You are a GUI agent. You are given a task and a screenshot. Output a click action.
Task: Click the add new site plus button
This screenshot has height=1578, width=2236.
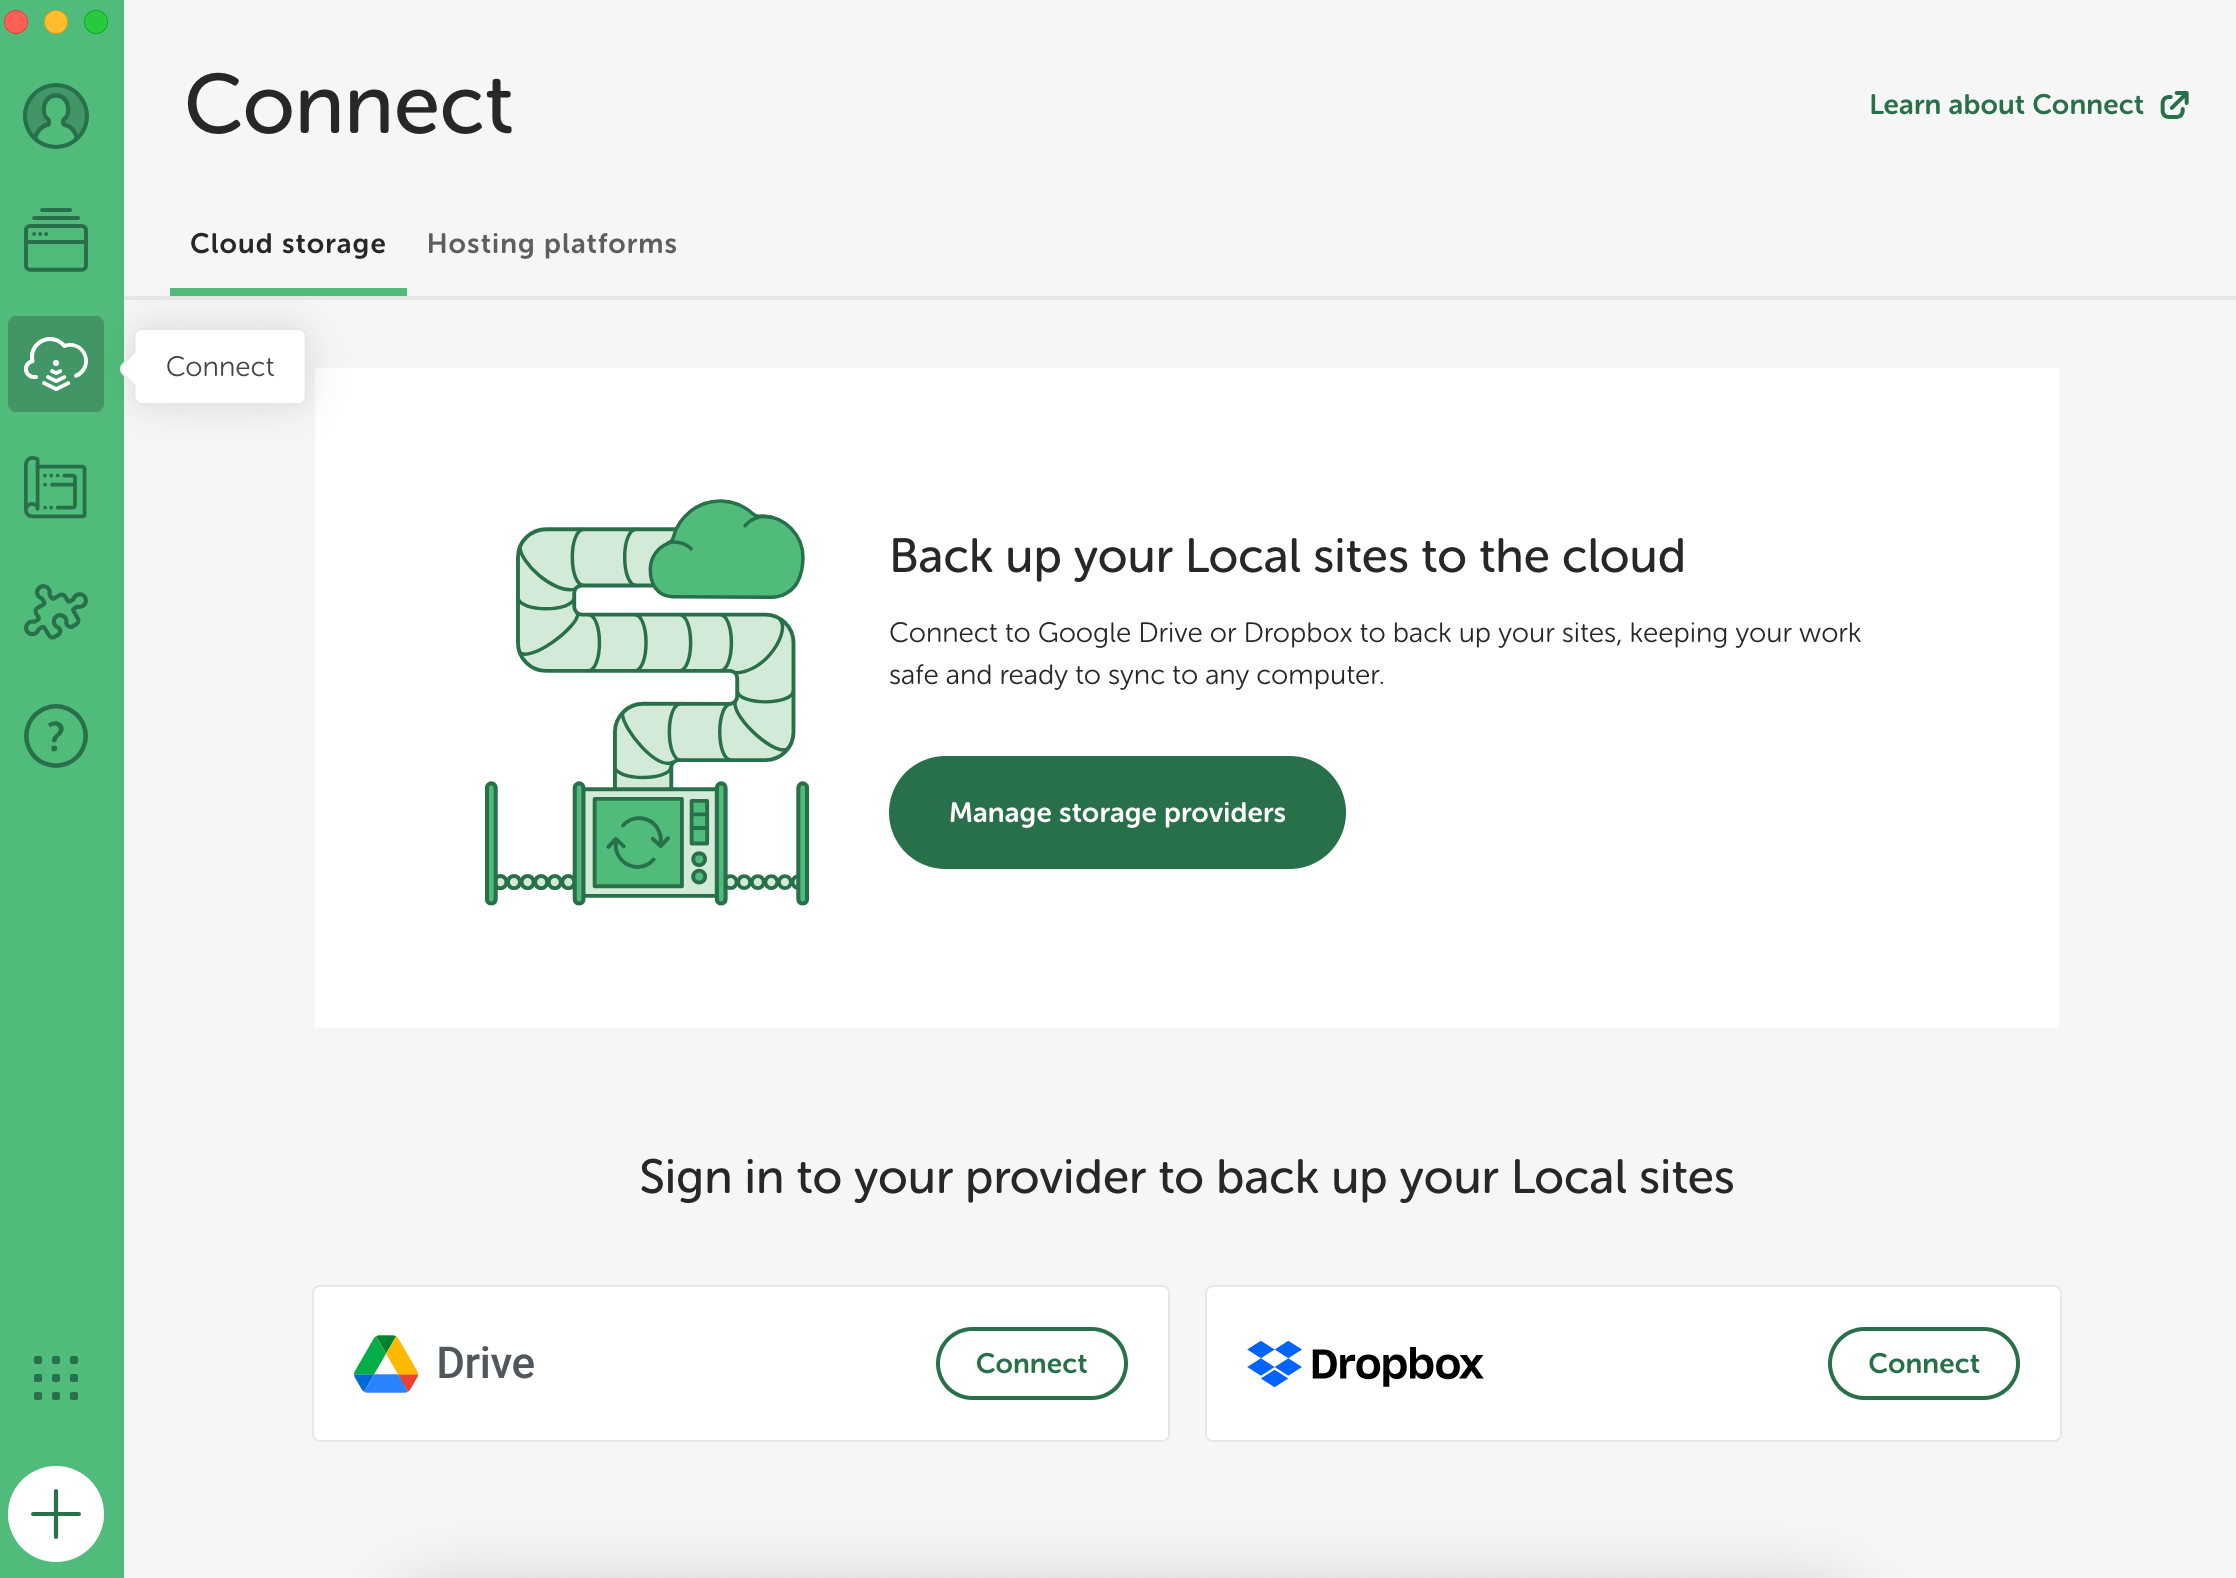[56, 1514]
